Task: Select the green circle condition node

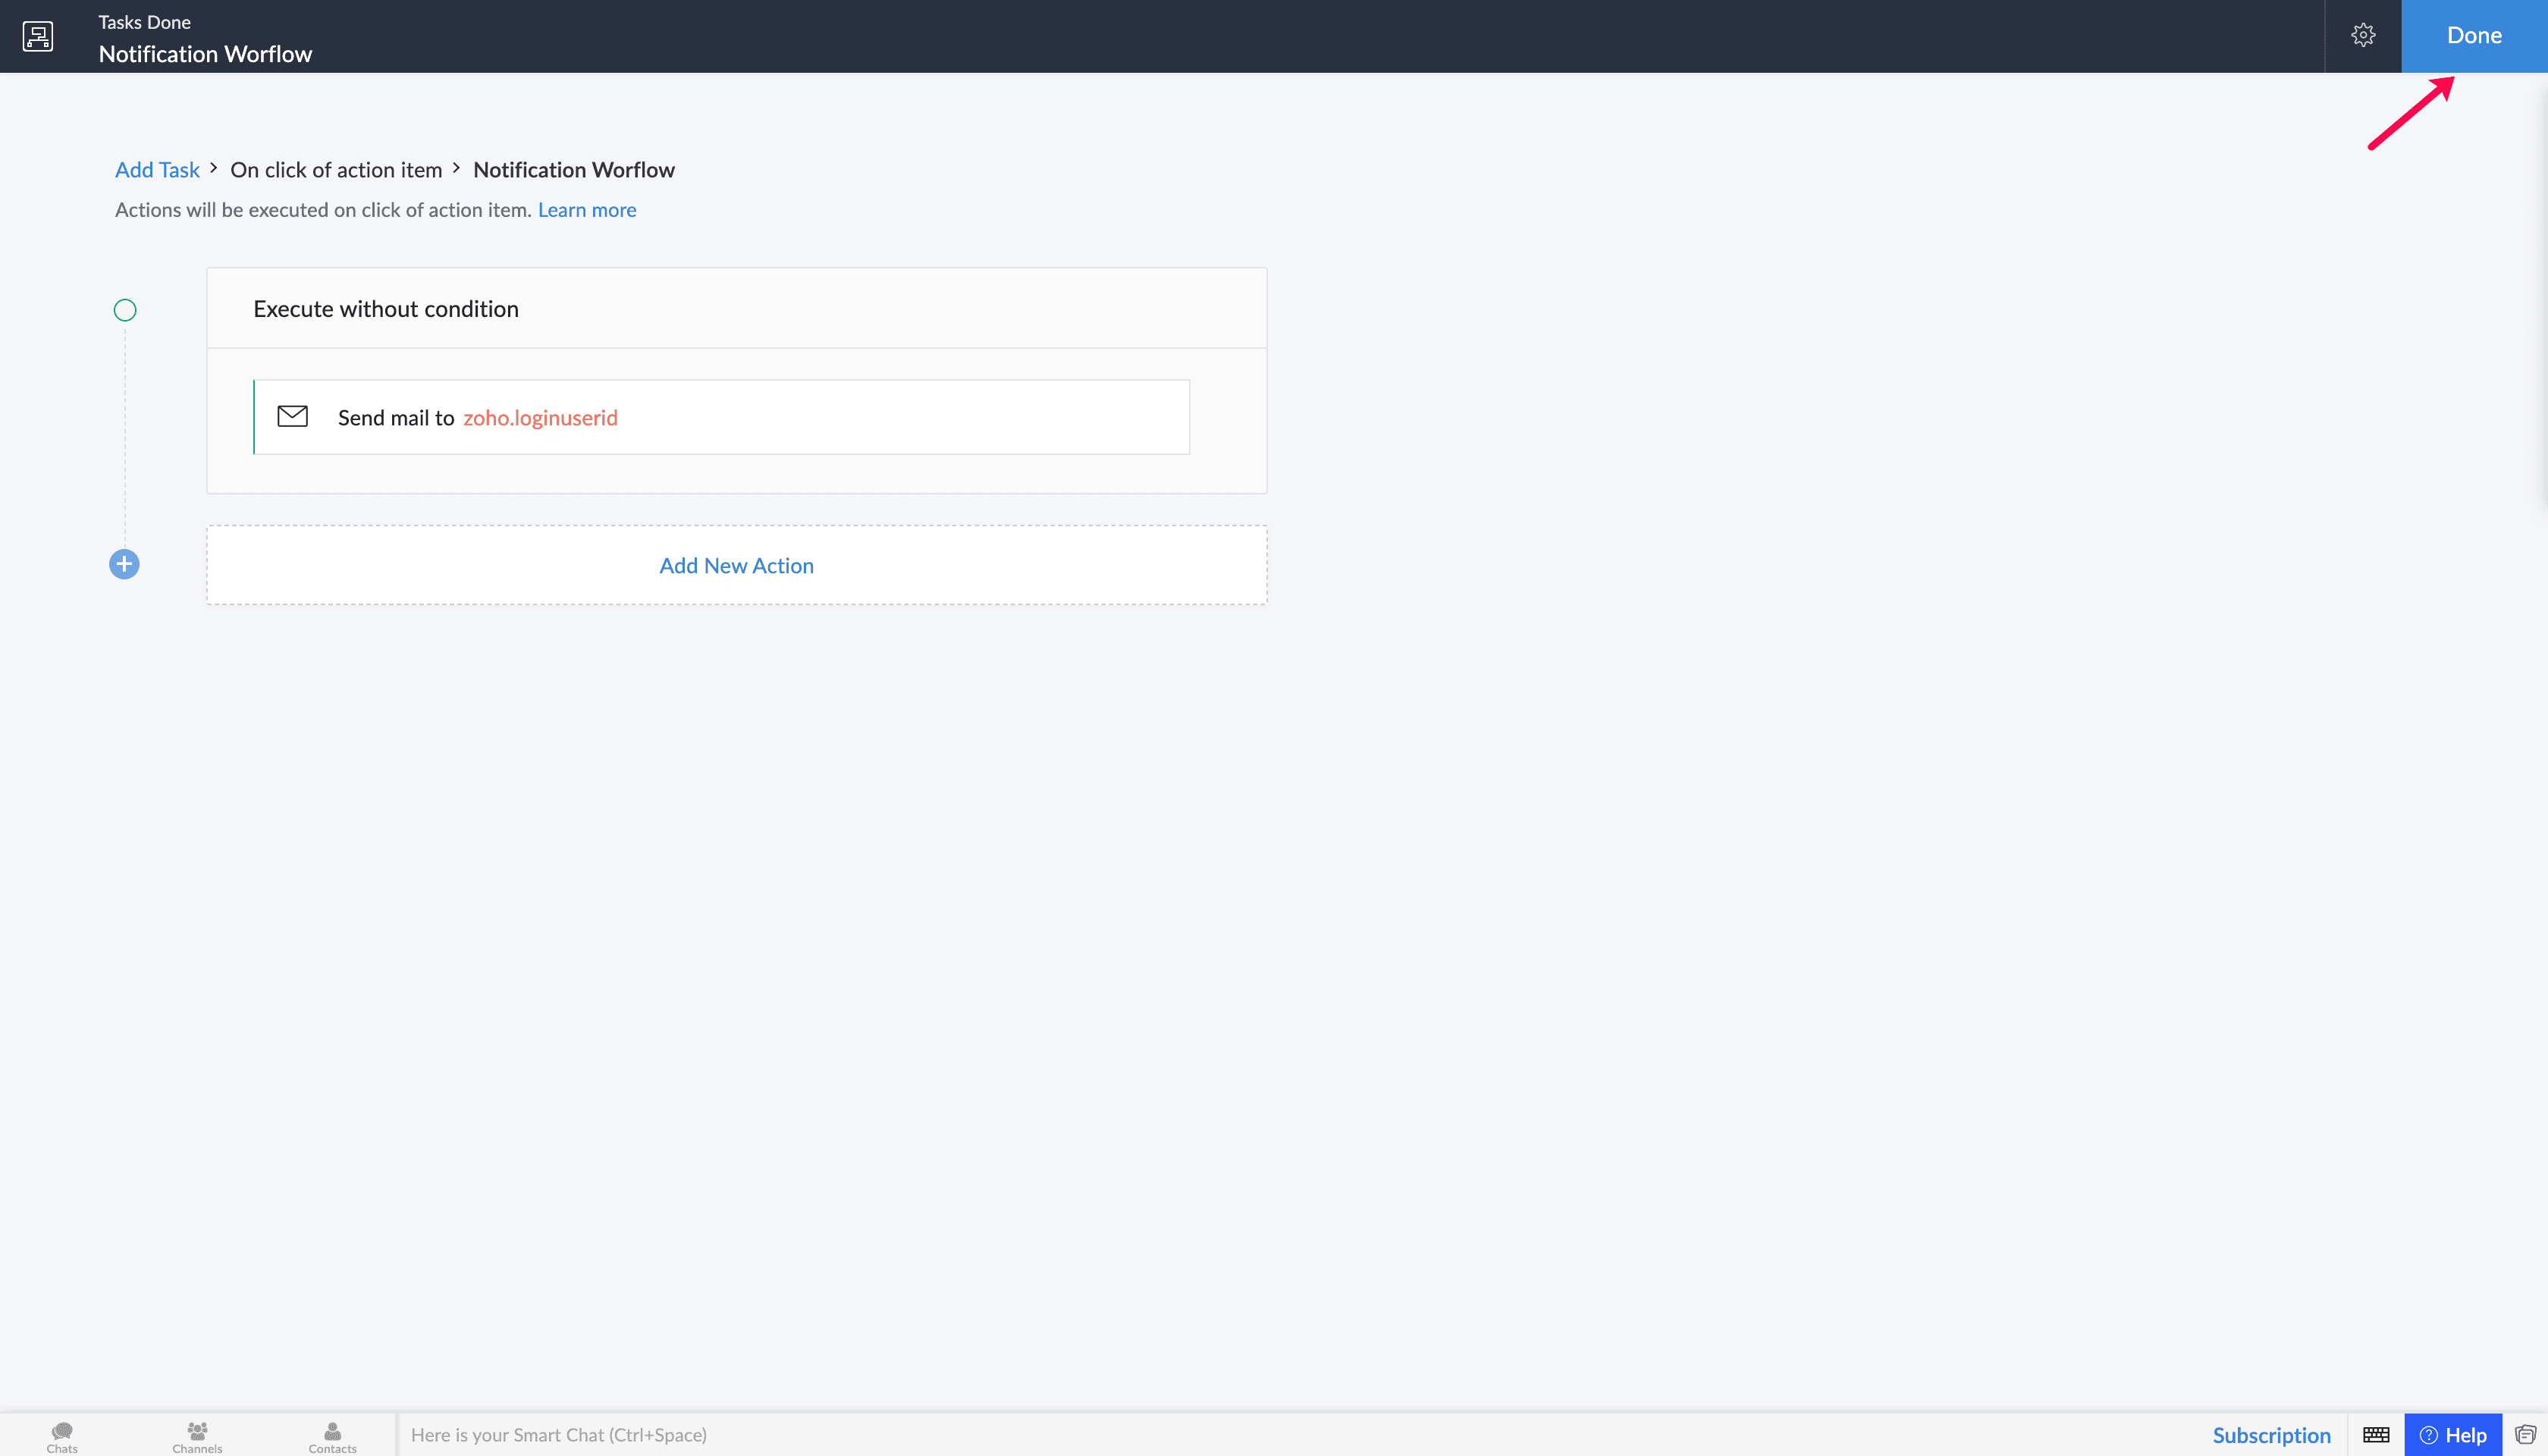Action: click(125, 310)
